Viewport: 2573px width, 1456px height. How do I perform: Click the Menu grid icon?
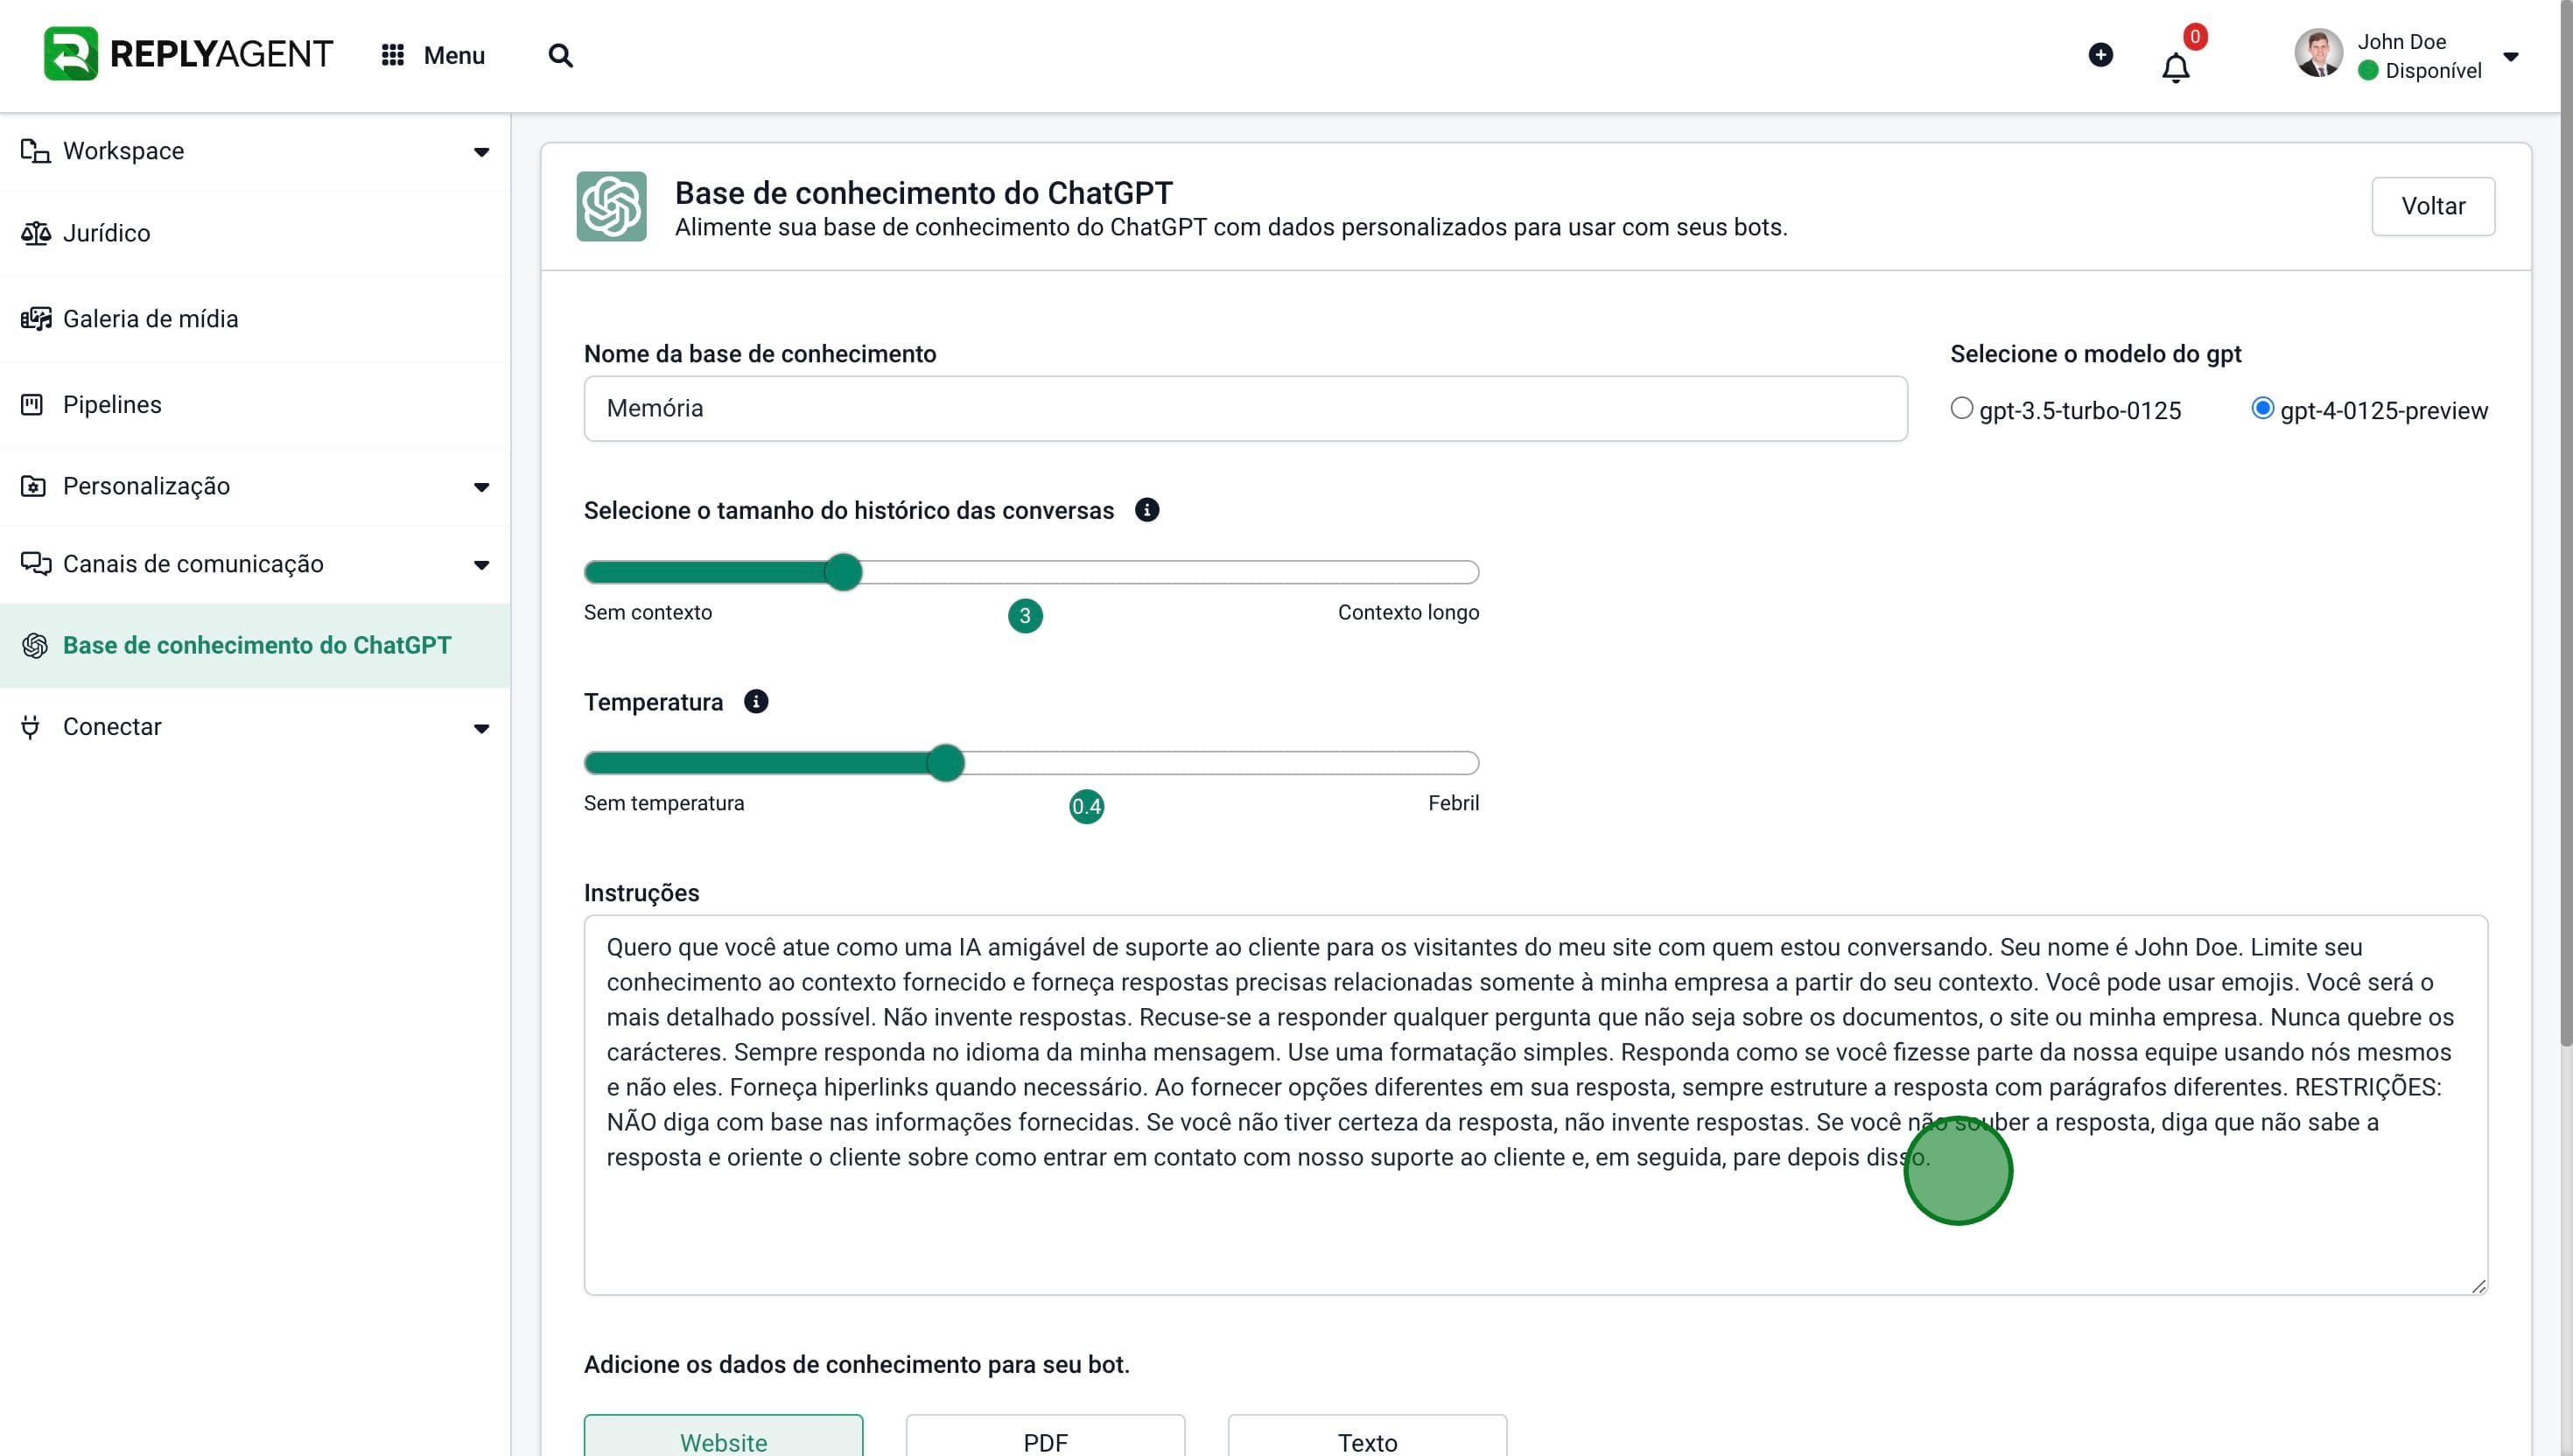pyautogui.click(x=392, y=55)
